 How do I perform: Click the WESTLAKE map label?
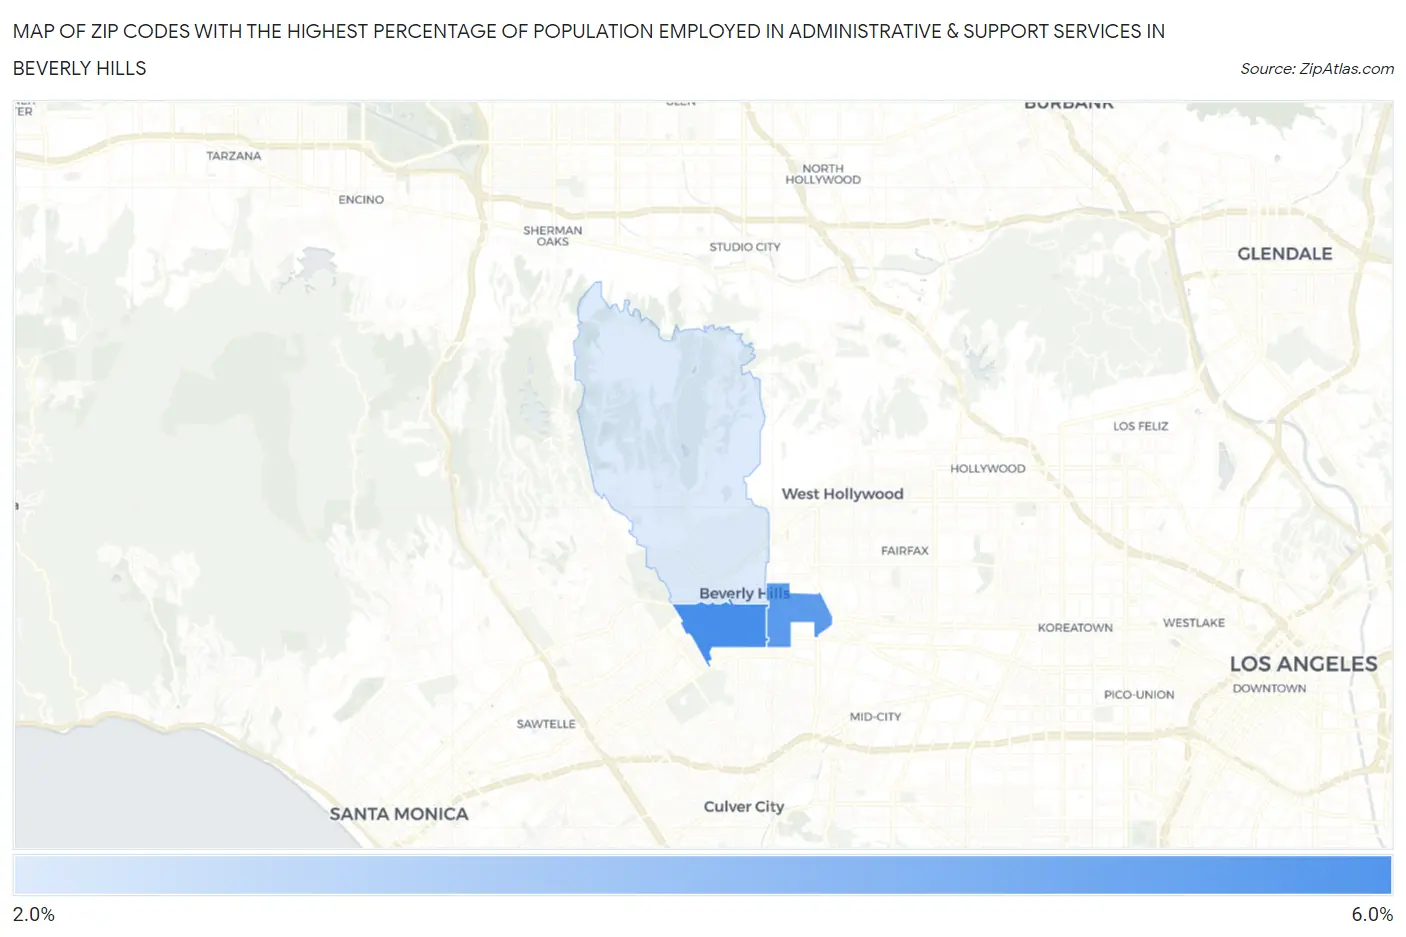[1194, 623]
